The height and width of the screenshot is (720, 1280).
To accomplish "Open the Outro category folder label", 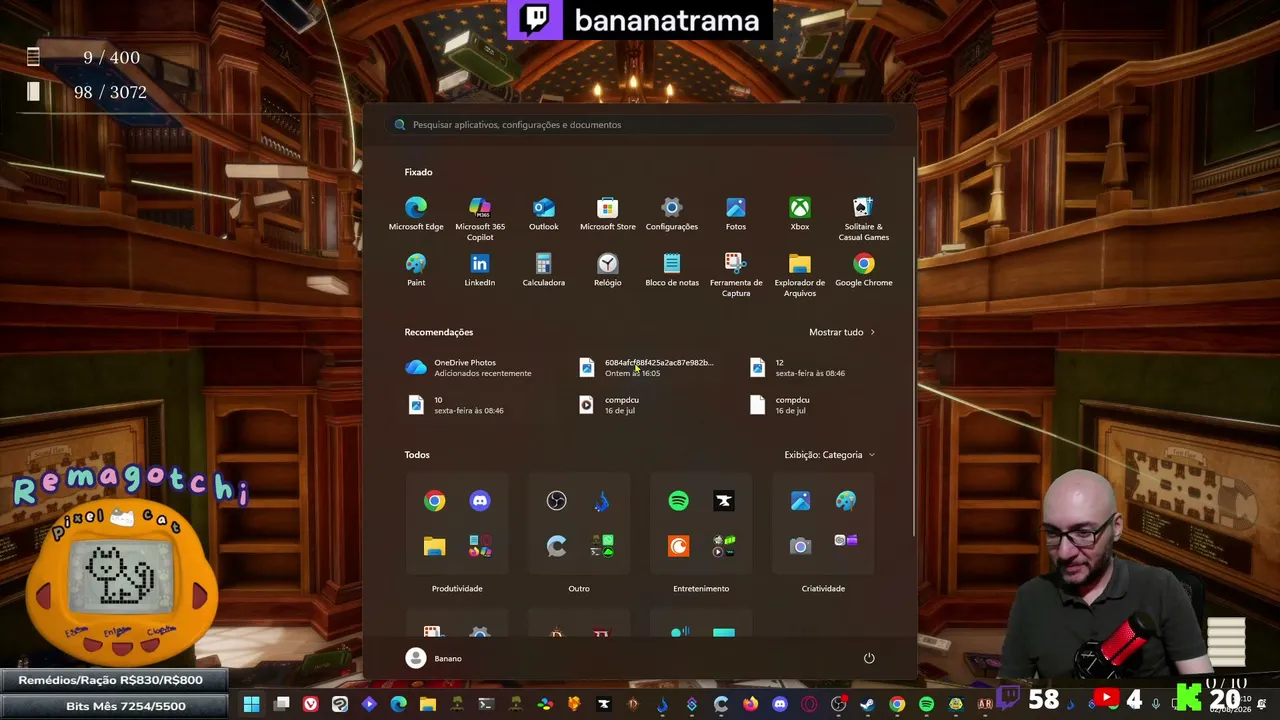I will click(x=579, y=589).
